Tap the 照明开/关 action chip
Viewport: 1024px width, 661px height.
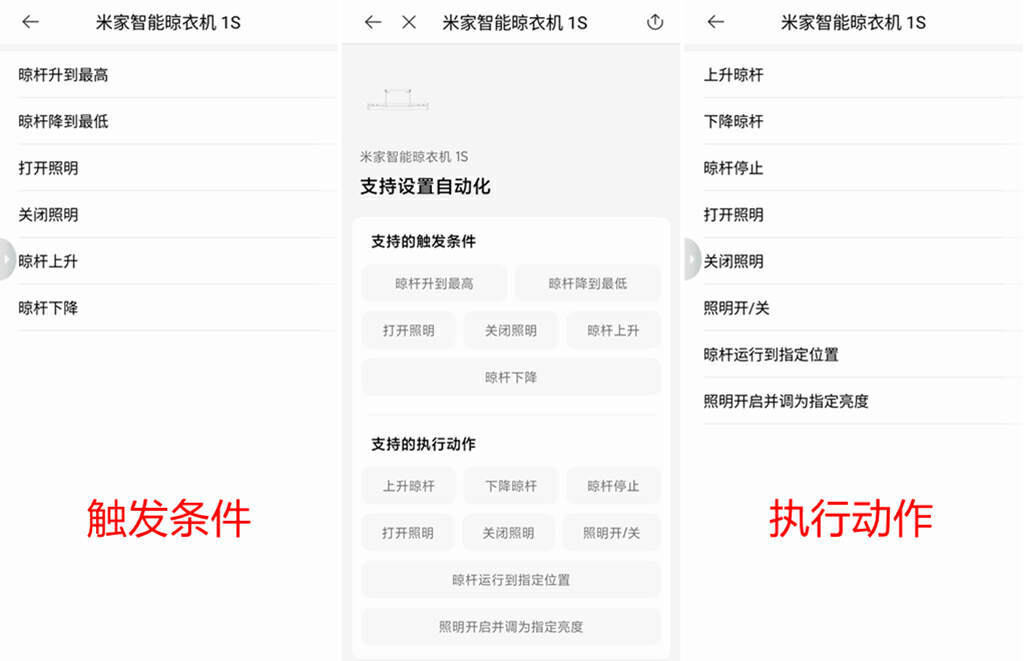612,533
